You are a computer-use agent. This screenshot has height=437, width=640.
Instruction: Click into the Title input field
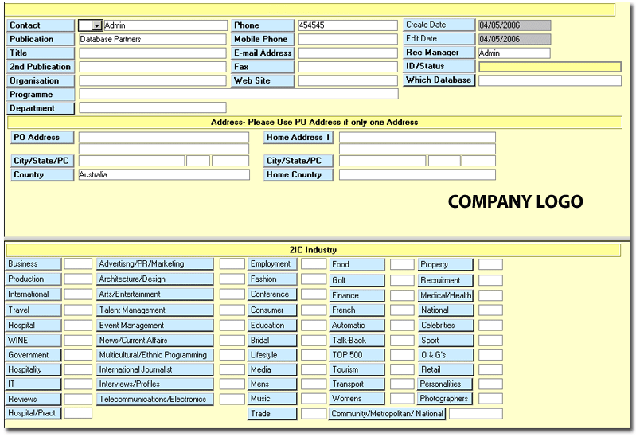coord(152,53)
